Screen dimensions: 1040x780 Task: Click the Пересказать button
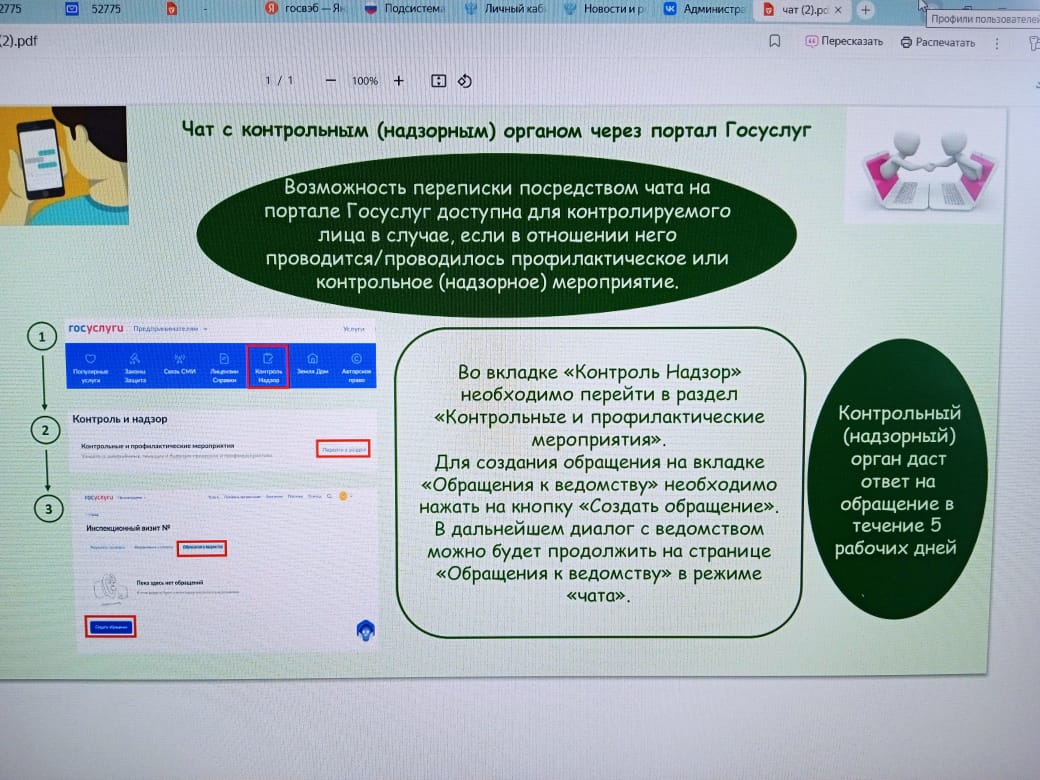[844, 41]
